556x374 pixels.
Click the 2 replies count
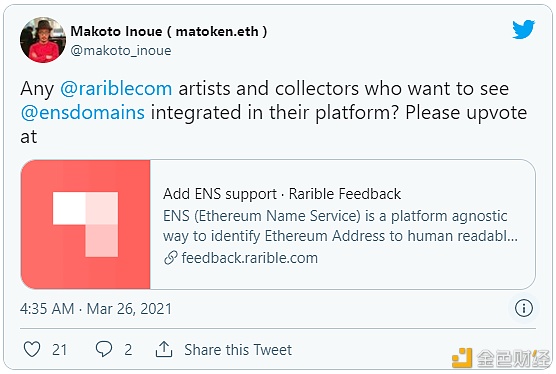pos(128,350)
